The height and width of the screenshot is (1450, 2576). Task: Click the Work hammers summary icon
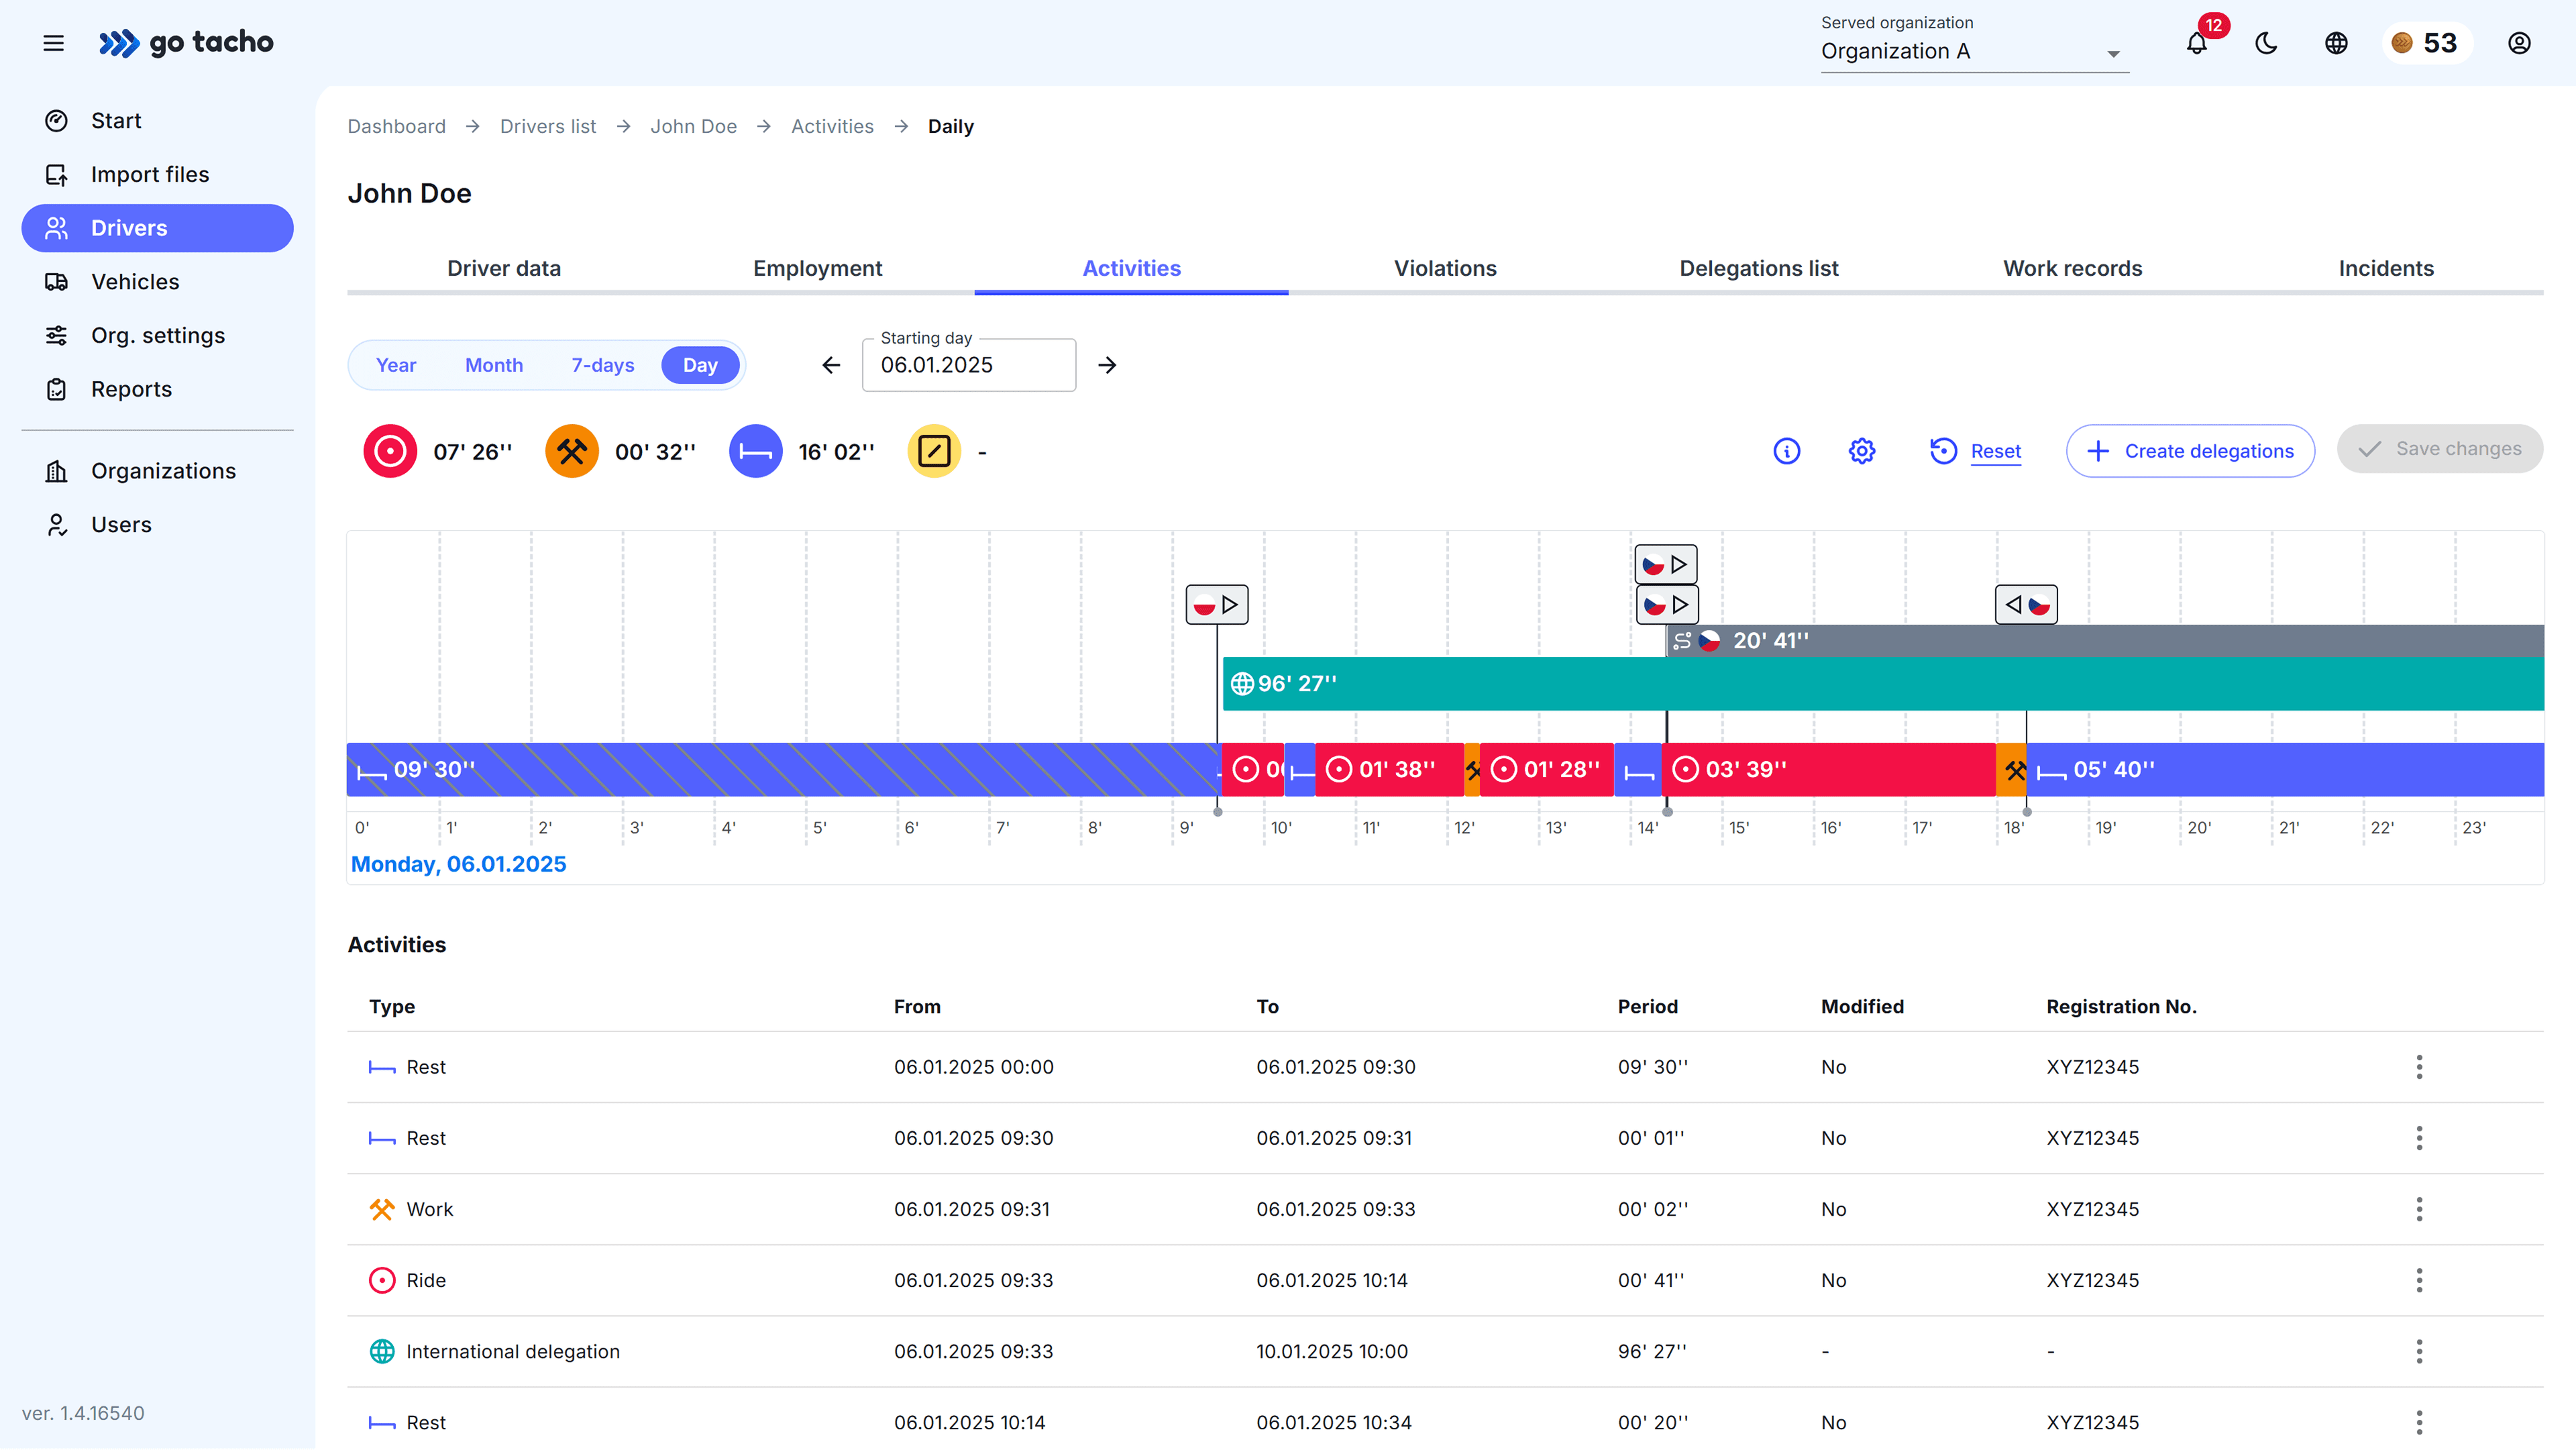click(571, 451)
